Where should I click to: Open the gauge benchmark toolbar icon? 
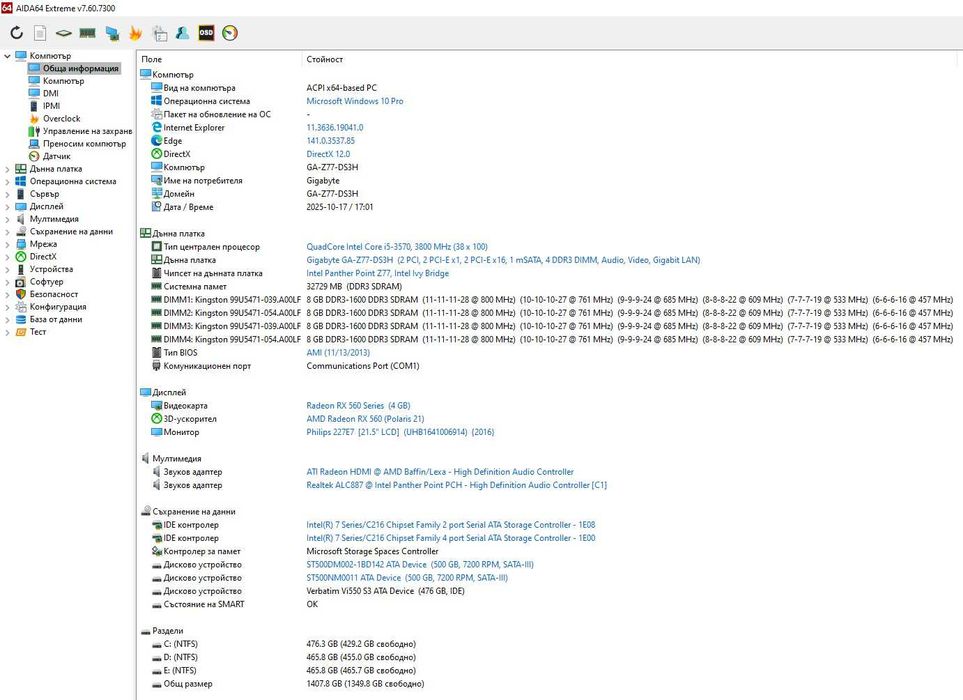[230, 33]
